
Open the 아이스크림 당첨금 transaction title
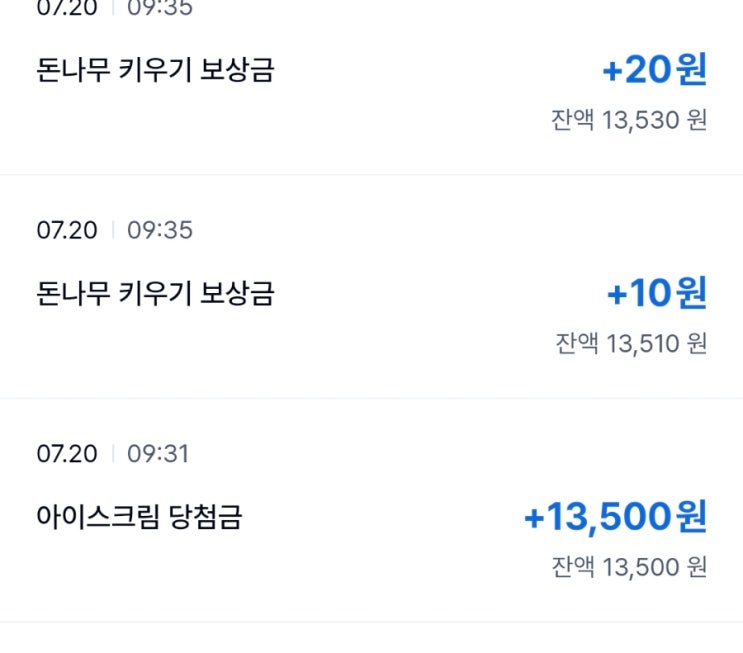coord(139,518)
